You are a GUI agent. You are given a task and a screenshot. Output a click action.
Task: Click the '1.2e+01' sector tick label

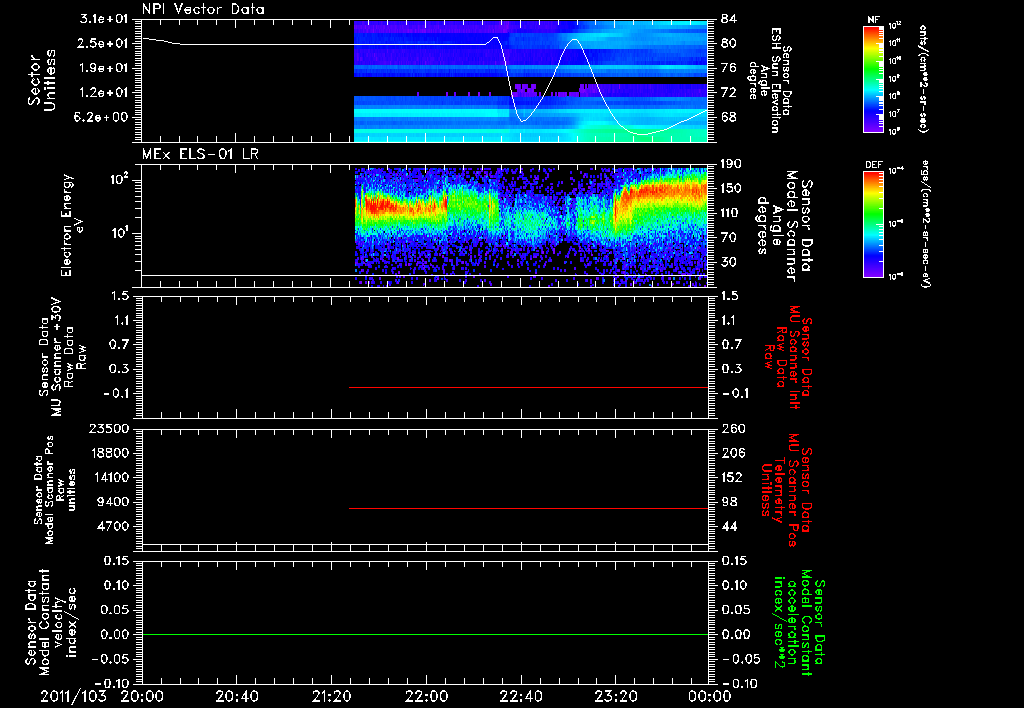tap(104, 93)
